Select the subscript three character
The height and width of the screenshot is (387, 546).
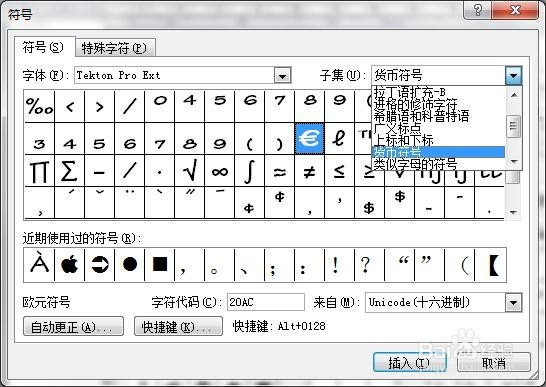pyautogui.click(x=39, y=139)
